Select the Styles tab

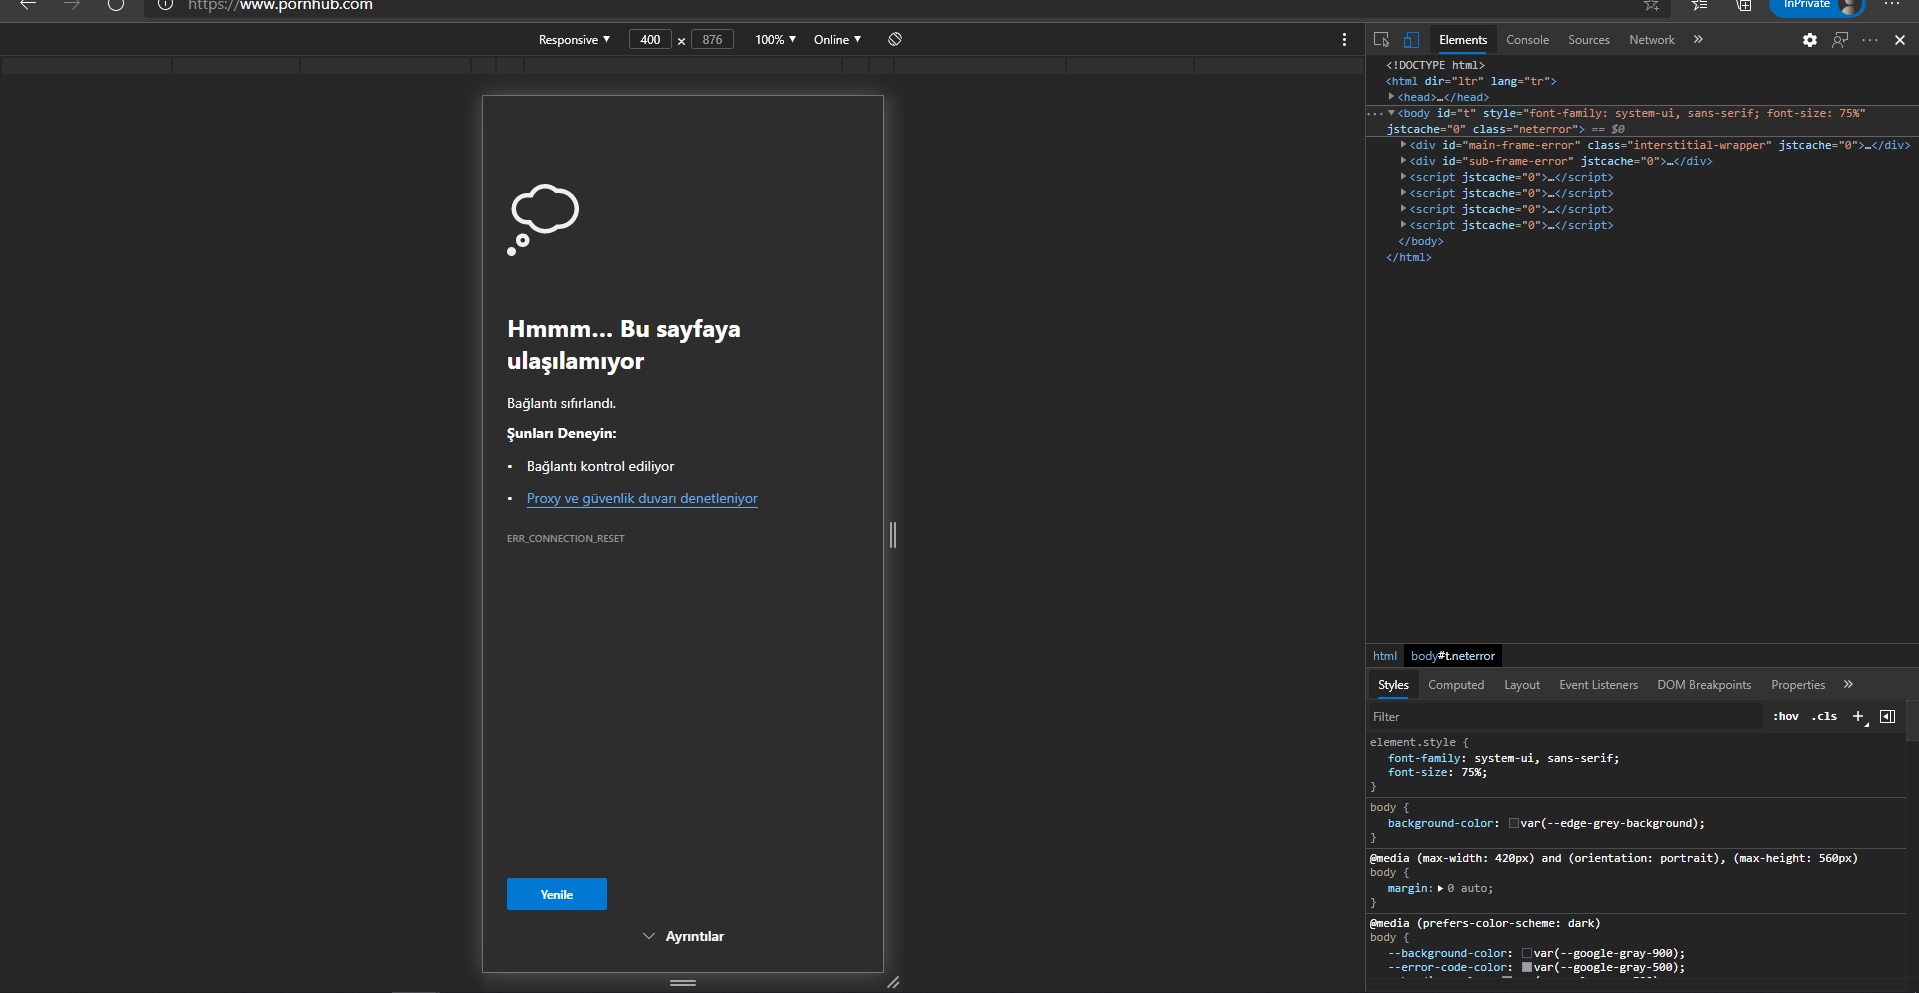(x=1393, y=685)
